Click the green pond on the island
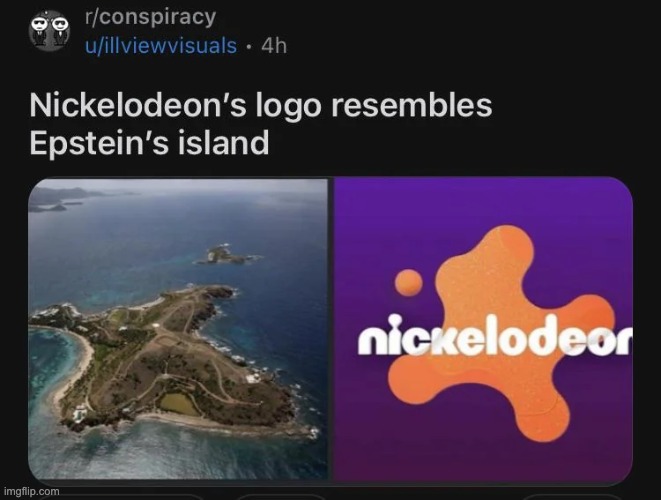Image resolution: width=661 pixels, height=500 pixels. coord(180,403)
